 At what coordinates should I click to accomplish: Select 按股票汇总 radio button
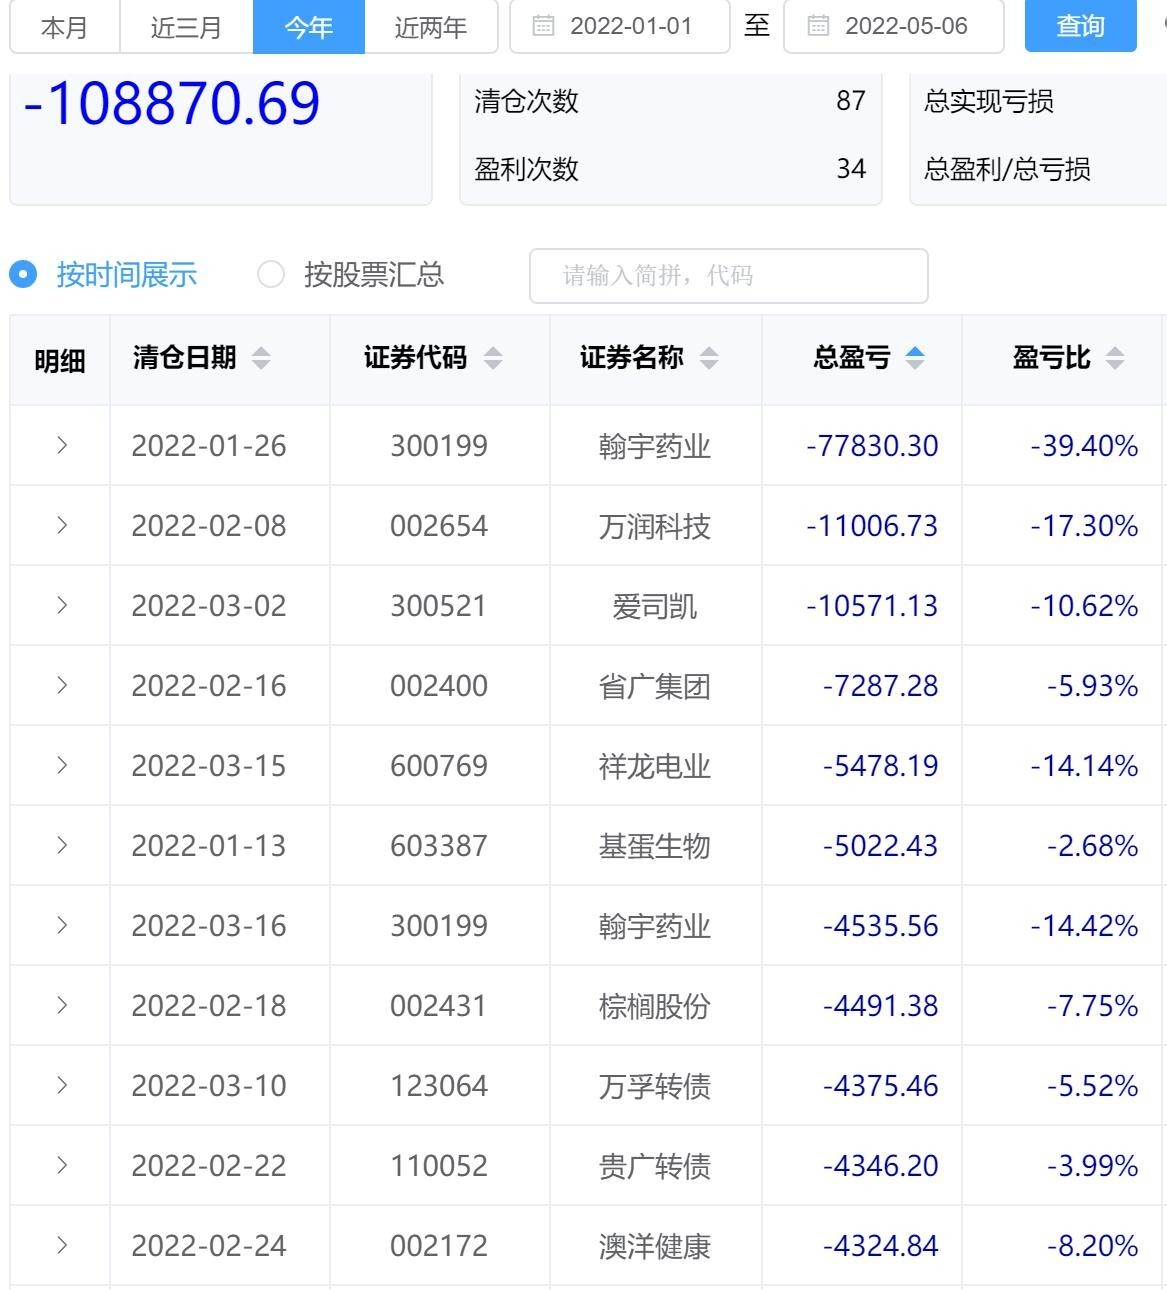[x=271, y=274]
